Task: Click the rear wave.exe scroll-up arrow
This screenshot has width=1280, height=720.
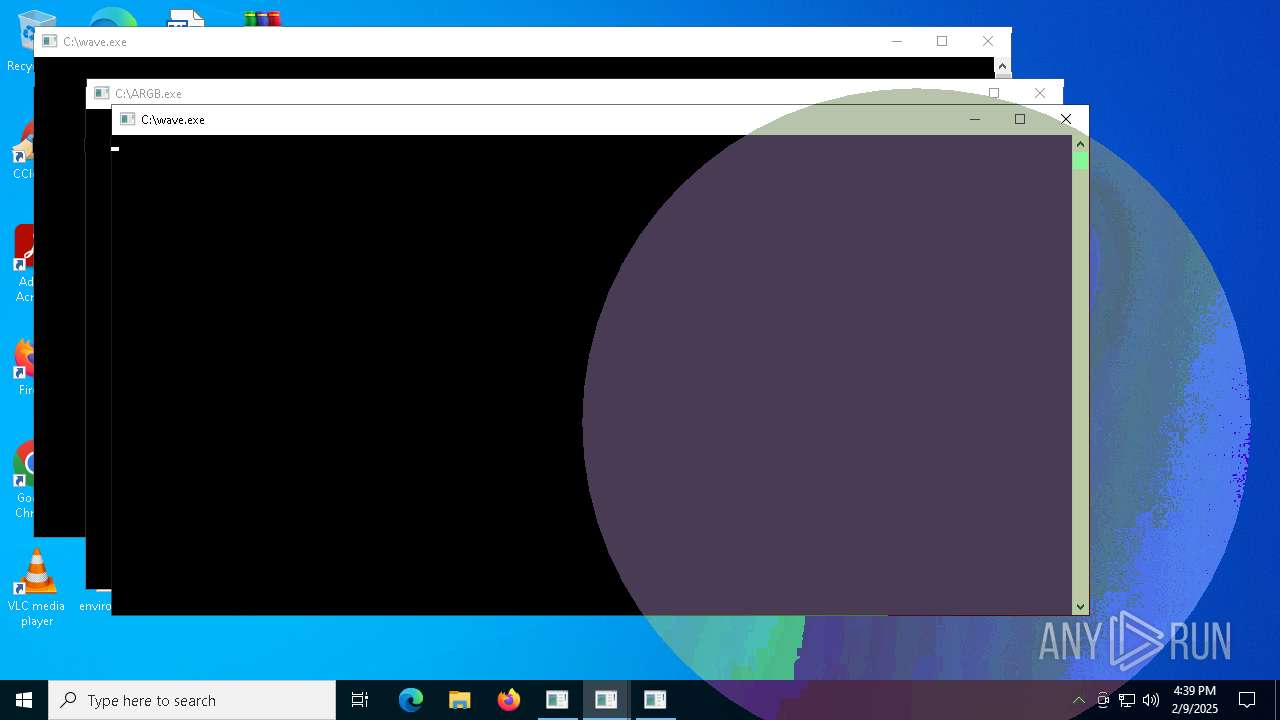Action: click(1002, 66)
